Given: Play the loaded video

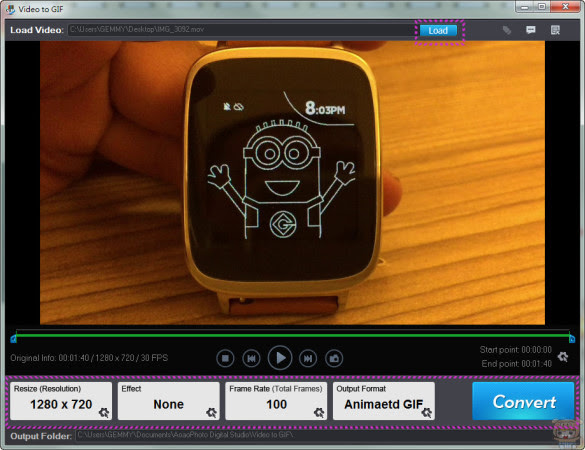Looking at the screenshot, I should pos(280,358).
